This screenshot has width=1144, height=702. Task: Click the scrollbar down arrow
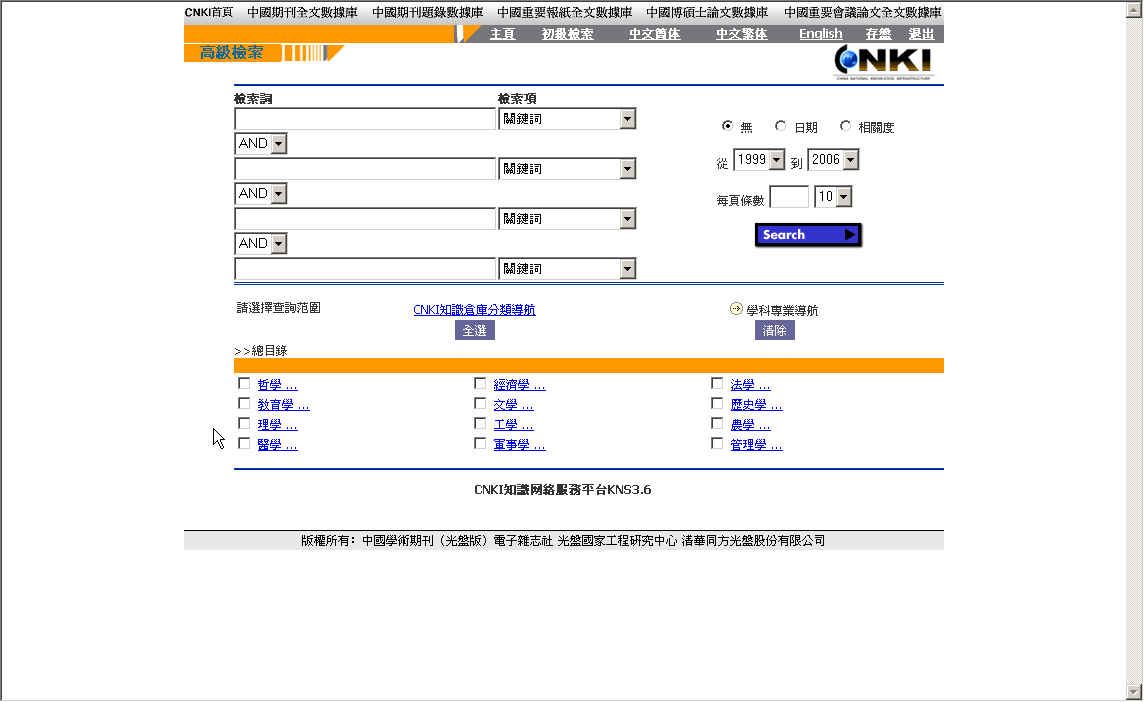(1134, 691)
